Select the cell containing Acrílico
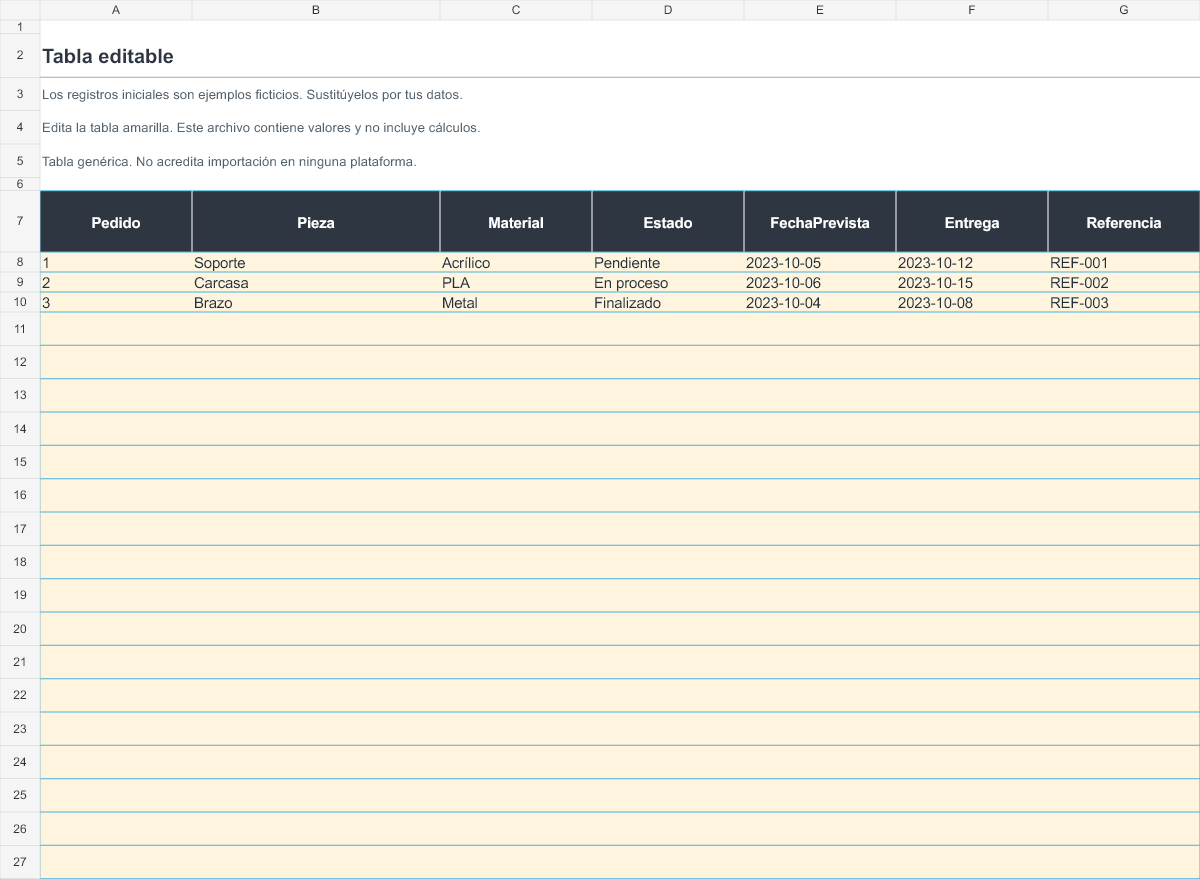The image size is (1200, 879). [516, 263]
